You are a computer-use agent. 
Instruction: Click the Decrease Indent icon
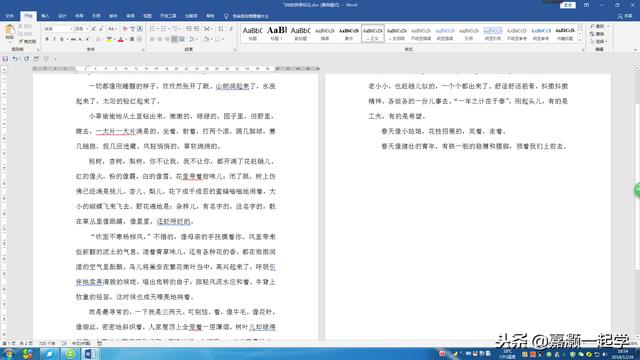189,29
